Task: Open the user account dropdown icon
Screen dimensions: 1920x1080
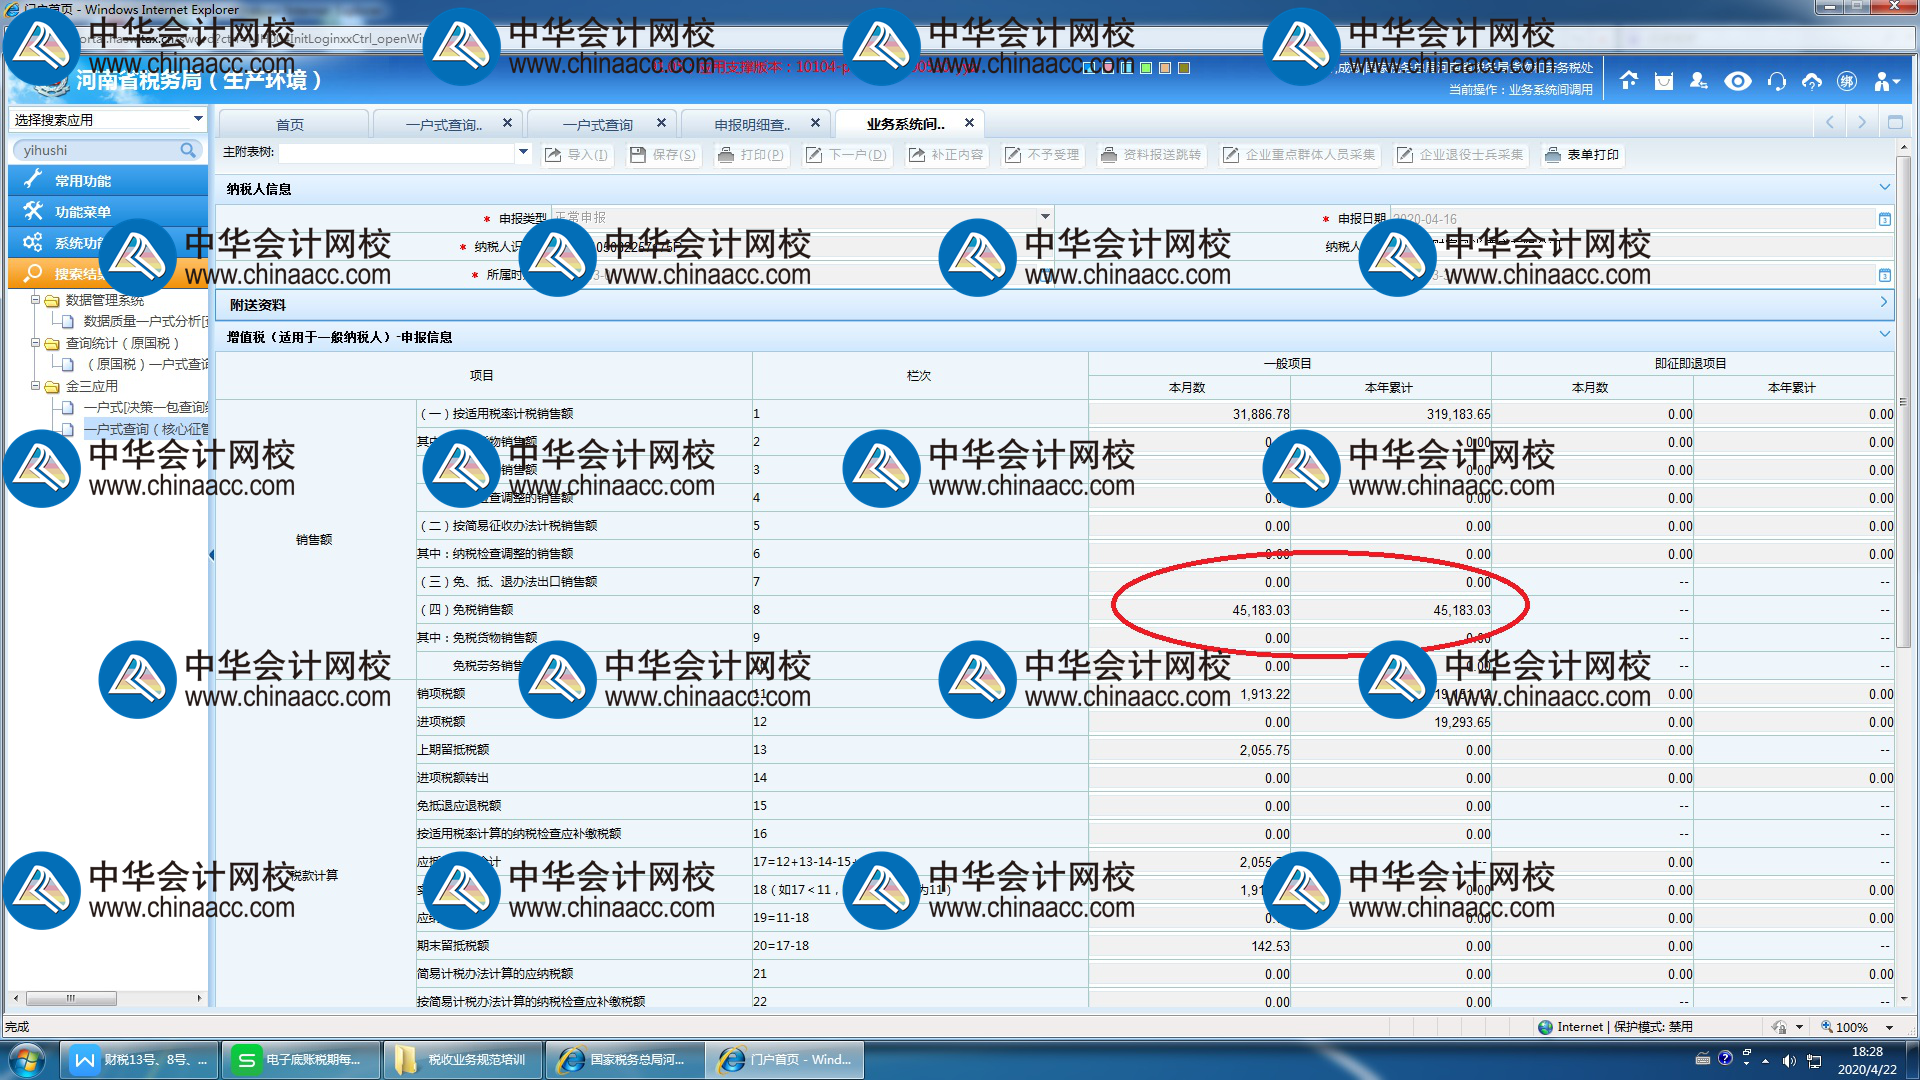Action: (1886, 81)
